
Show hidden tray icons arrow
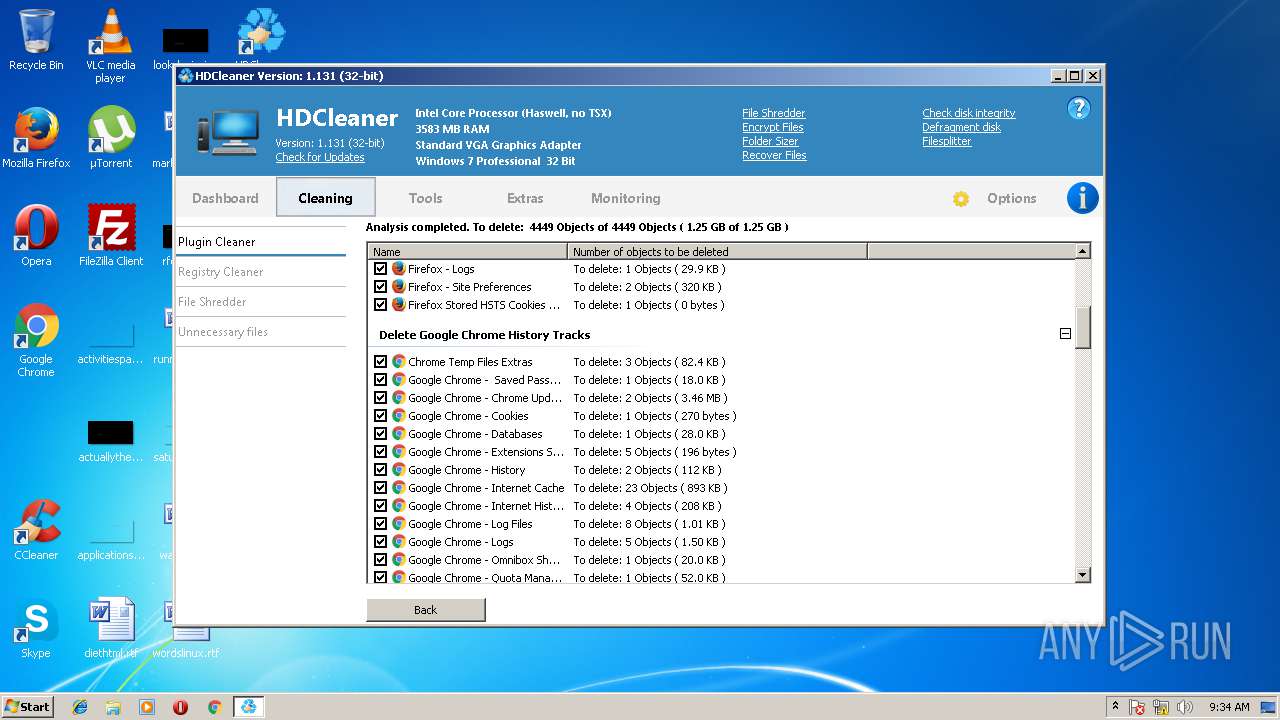click(1115, 706)
